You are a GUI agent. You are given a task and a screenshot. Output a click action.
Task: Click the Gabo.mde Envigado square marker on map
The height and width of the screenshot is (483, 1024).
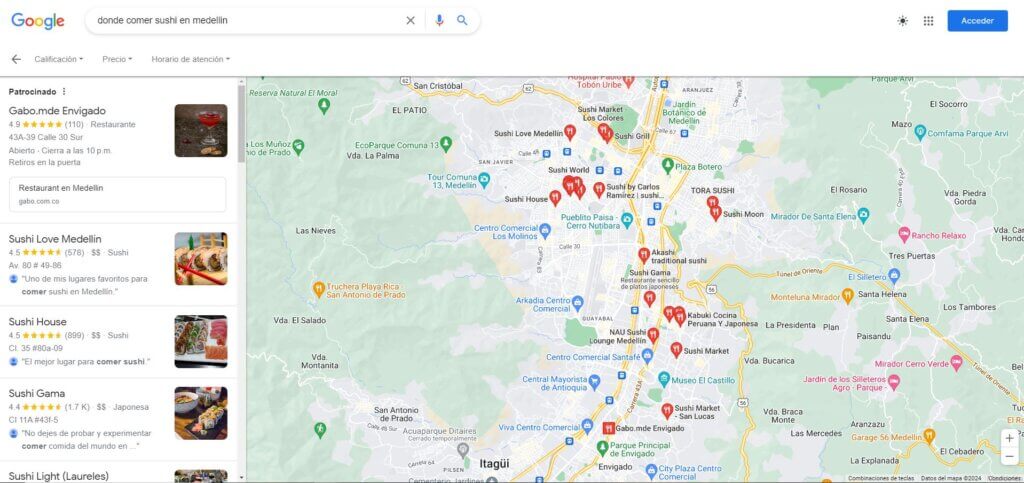pyautogui.click(x=608, y=428)
